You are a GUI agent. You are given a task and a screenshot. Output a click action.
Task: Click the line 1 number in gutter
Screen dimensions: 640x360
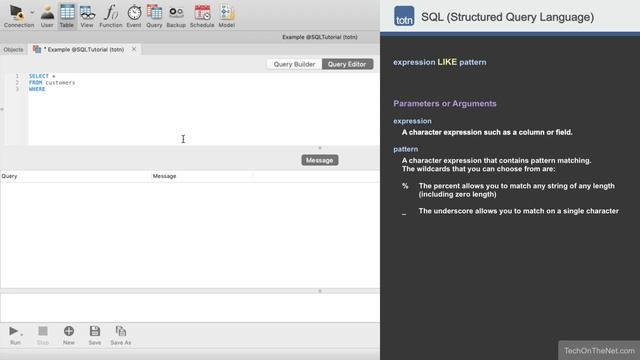coord(17,76)
